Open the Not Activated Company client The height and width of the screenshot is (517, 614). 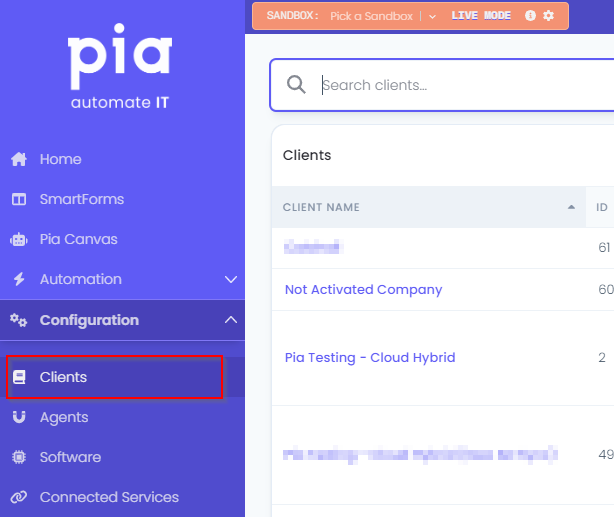pyautogui.click(x=363, y=289)
